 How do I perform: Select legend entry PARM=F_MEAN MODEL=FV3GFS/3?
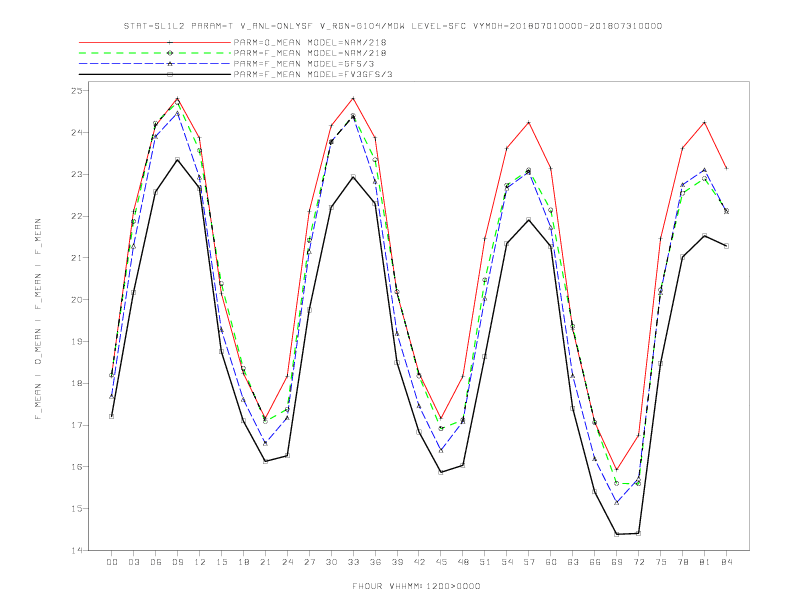click(x=313, y=74)
